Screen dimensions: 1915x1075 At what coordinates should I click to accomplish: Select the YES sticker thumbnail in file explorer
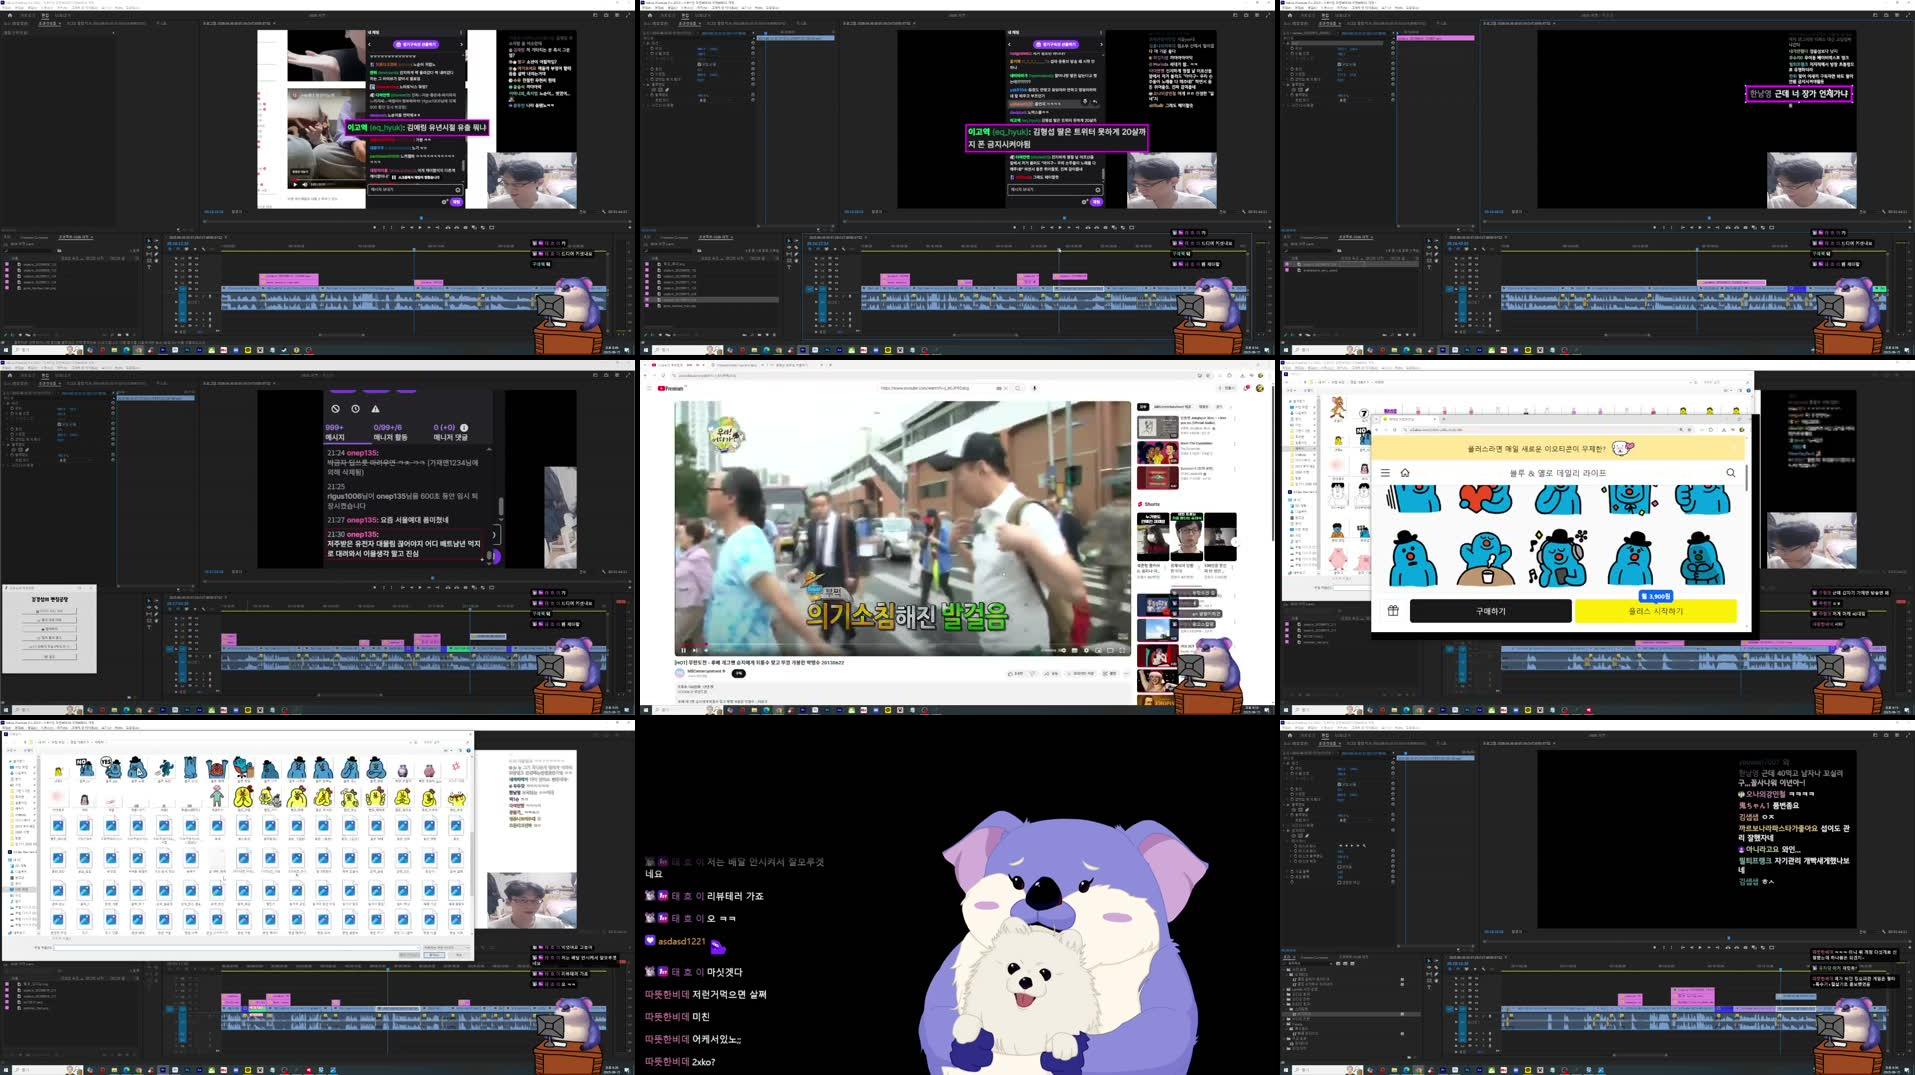click(109, 768)
